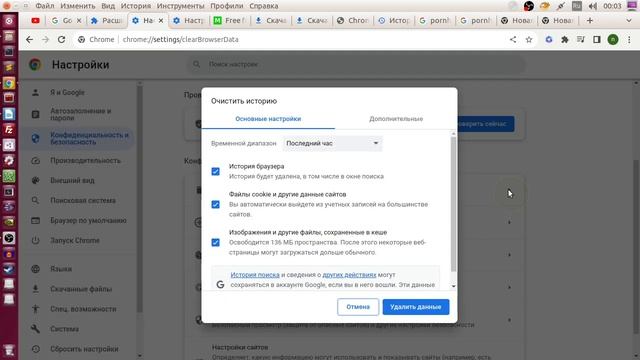Switch to the 'Расш' extensions tab
This screenshot has width=640, height=360.
(x=107, y=20)
